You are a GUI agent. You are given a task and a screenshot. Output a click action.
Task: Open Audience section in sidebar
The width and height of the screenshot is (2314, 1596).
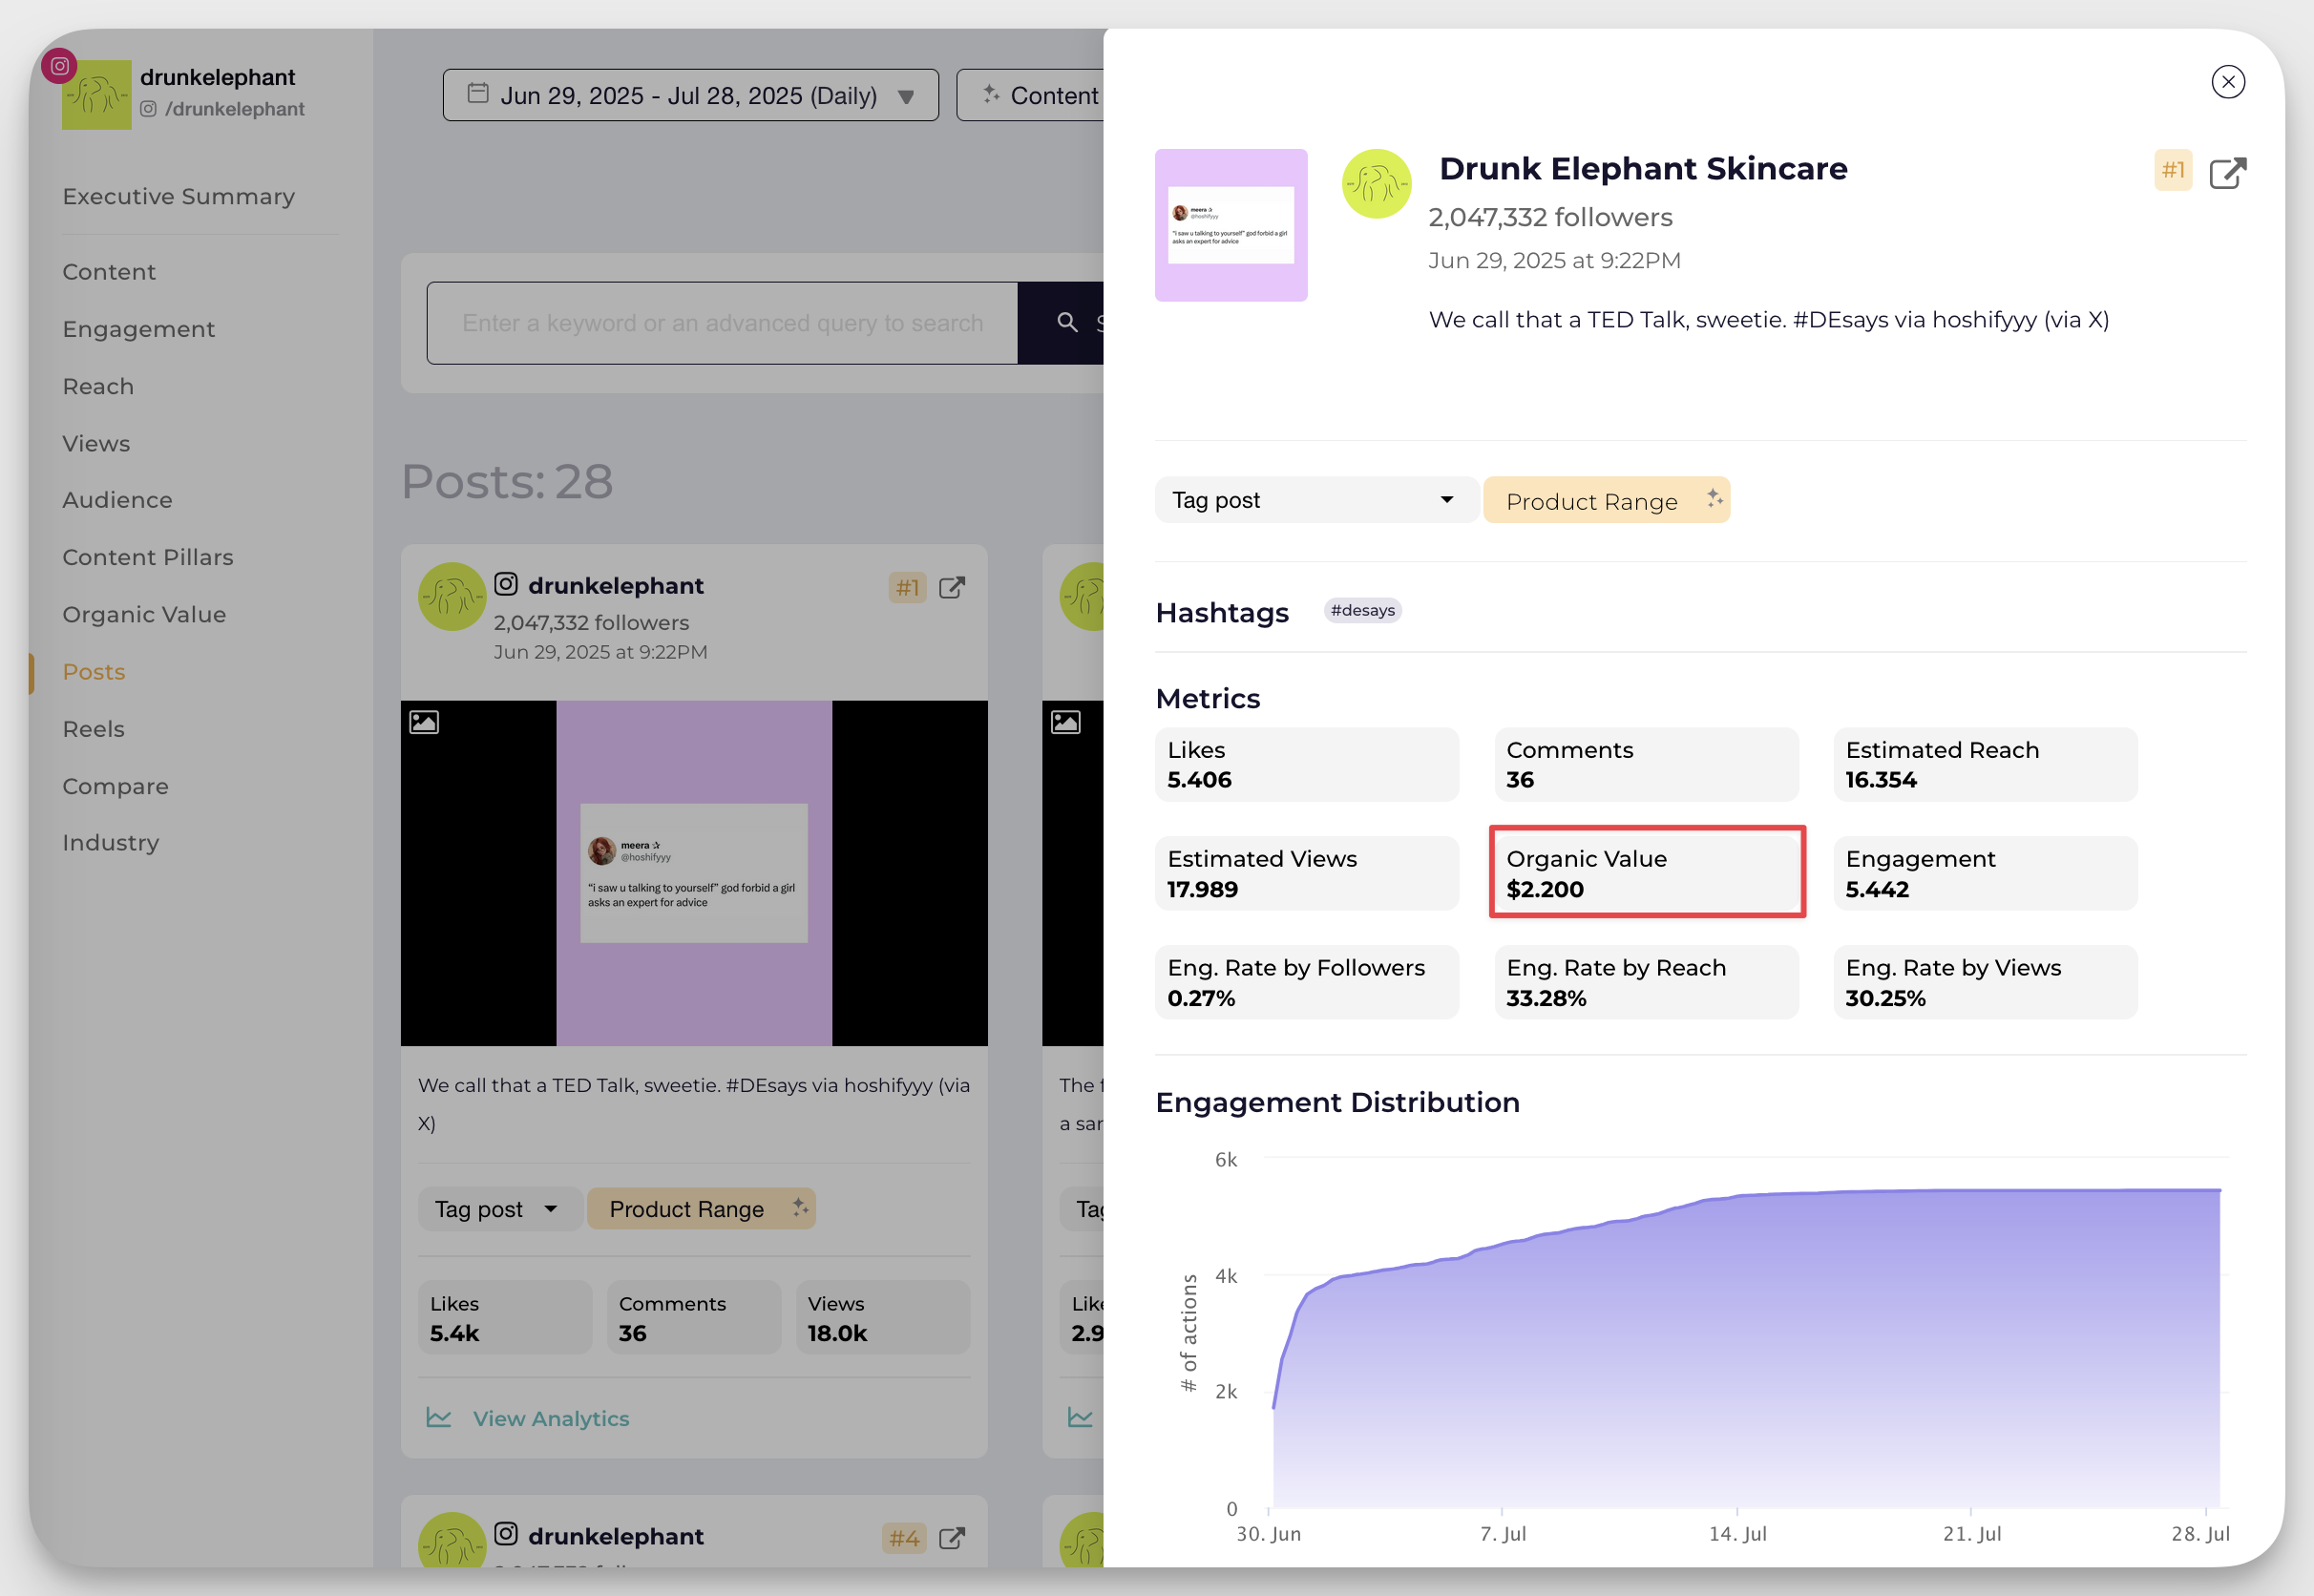click(x=117, y=500)
